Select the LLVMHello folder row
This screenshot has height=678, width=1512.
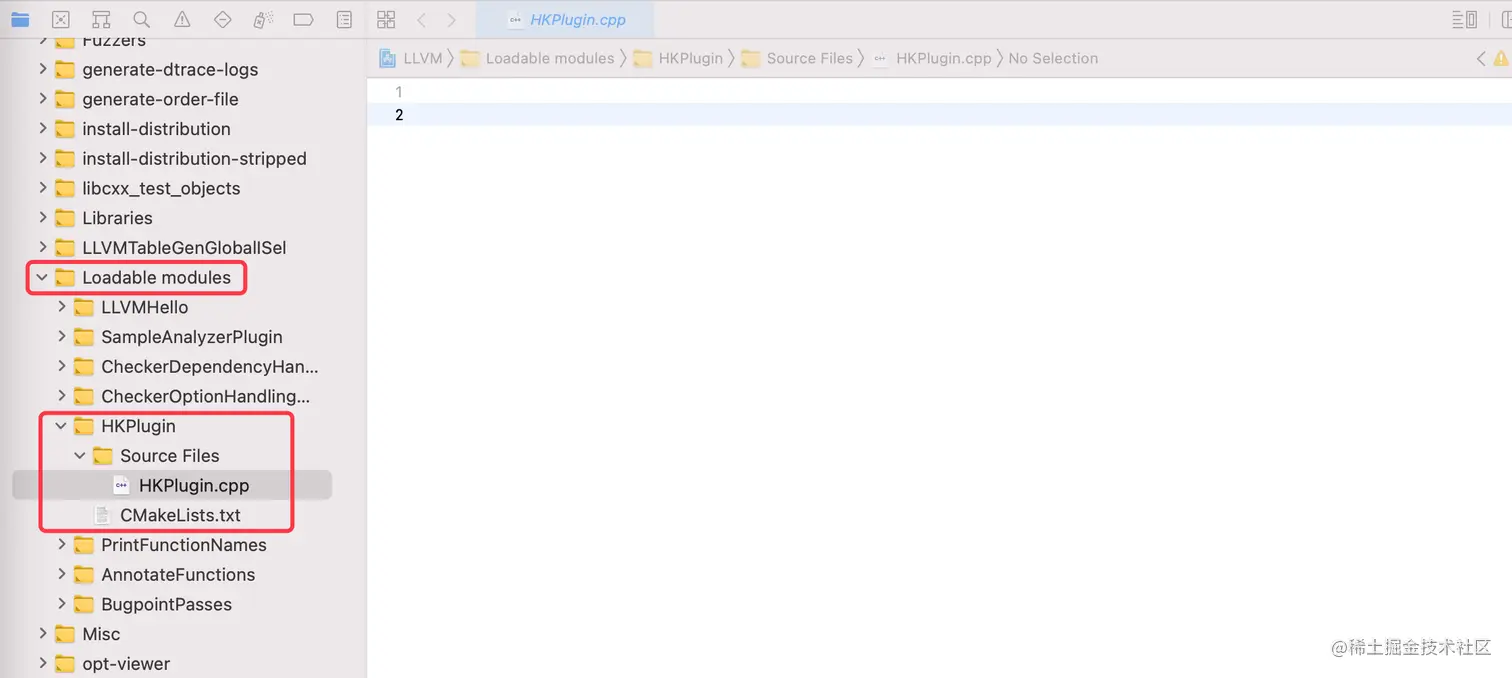pyautogui.click(x=172, y=307)
